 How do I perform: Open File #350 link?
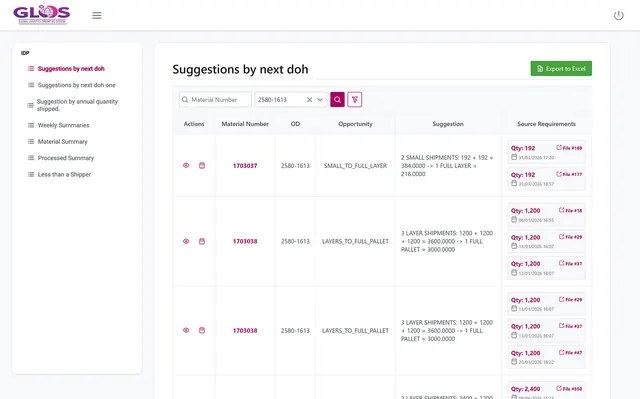(x=569, y=388)
